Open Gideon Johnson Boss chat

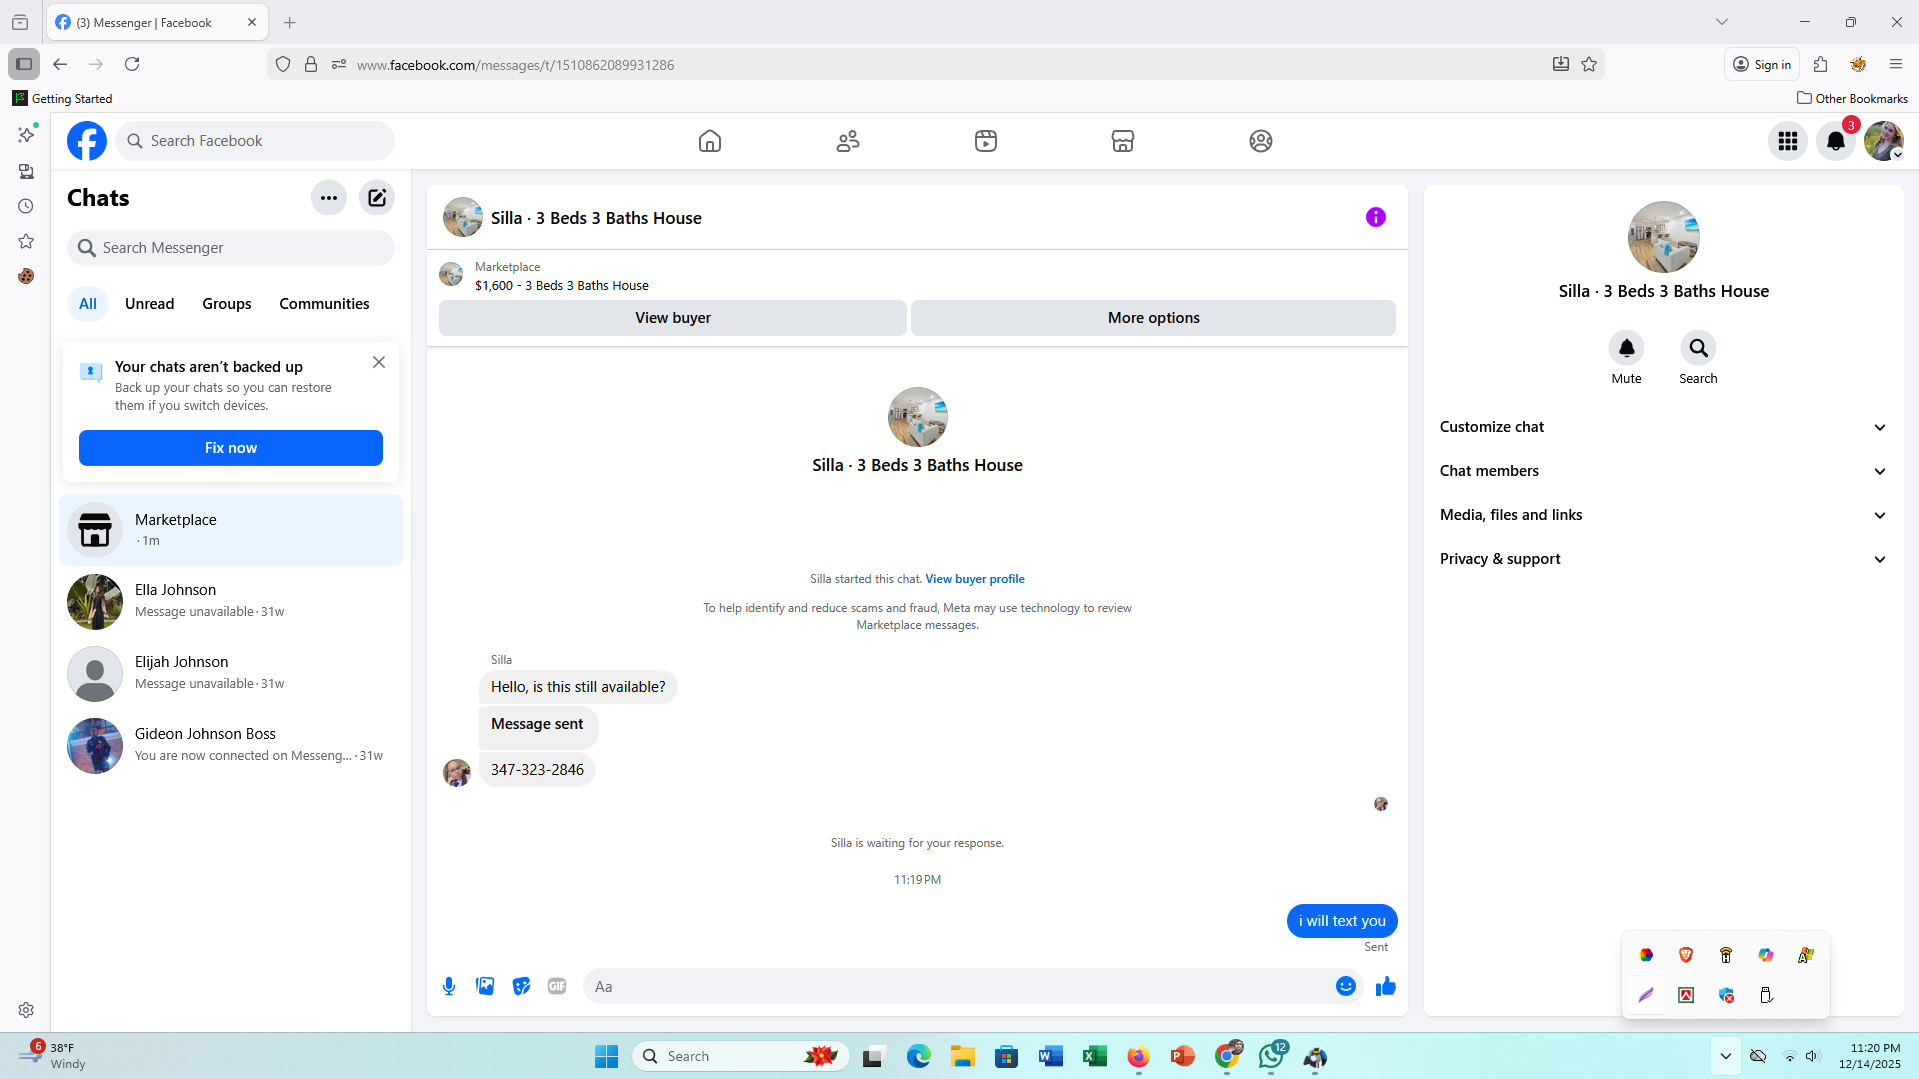click(231, 746)
